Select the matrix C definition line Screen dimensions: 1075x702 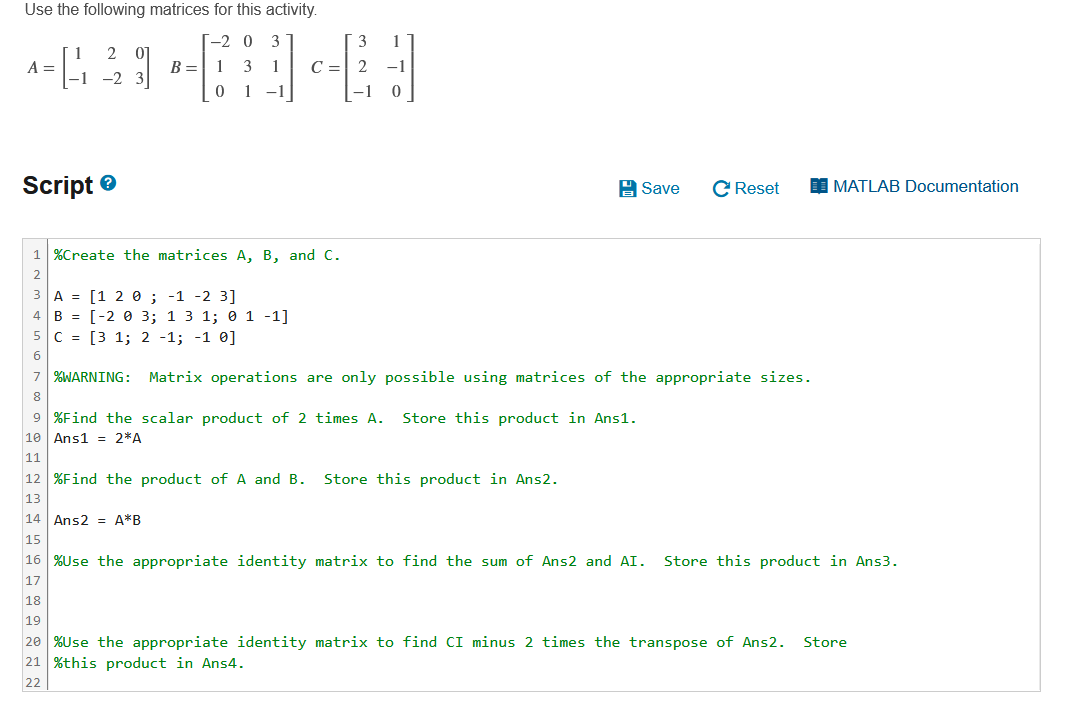[130, 336]
